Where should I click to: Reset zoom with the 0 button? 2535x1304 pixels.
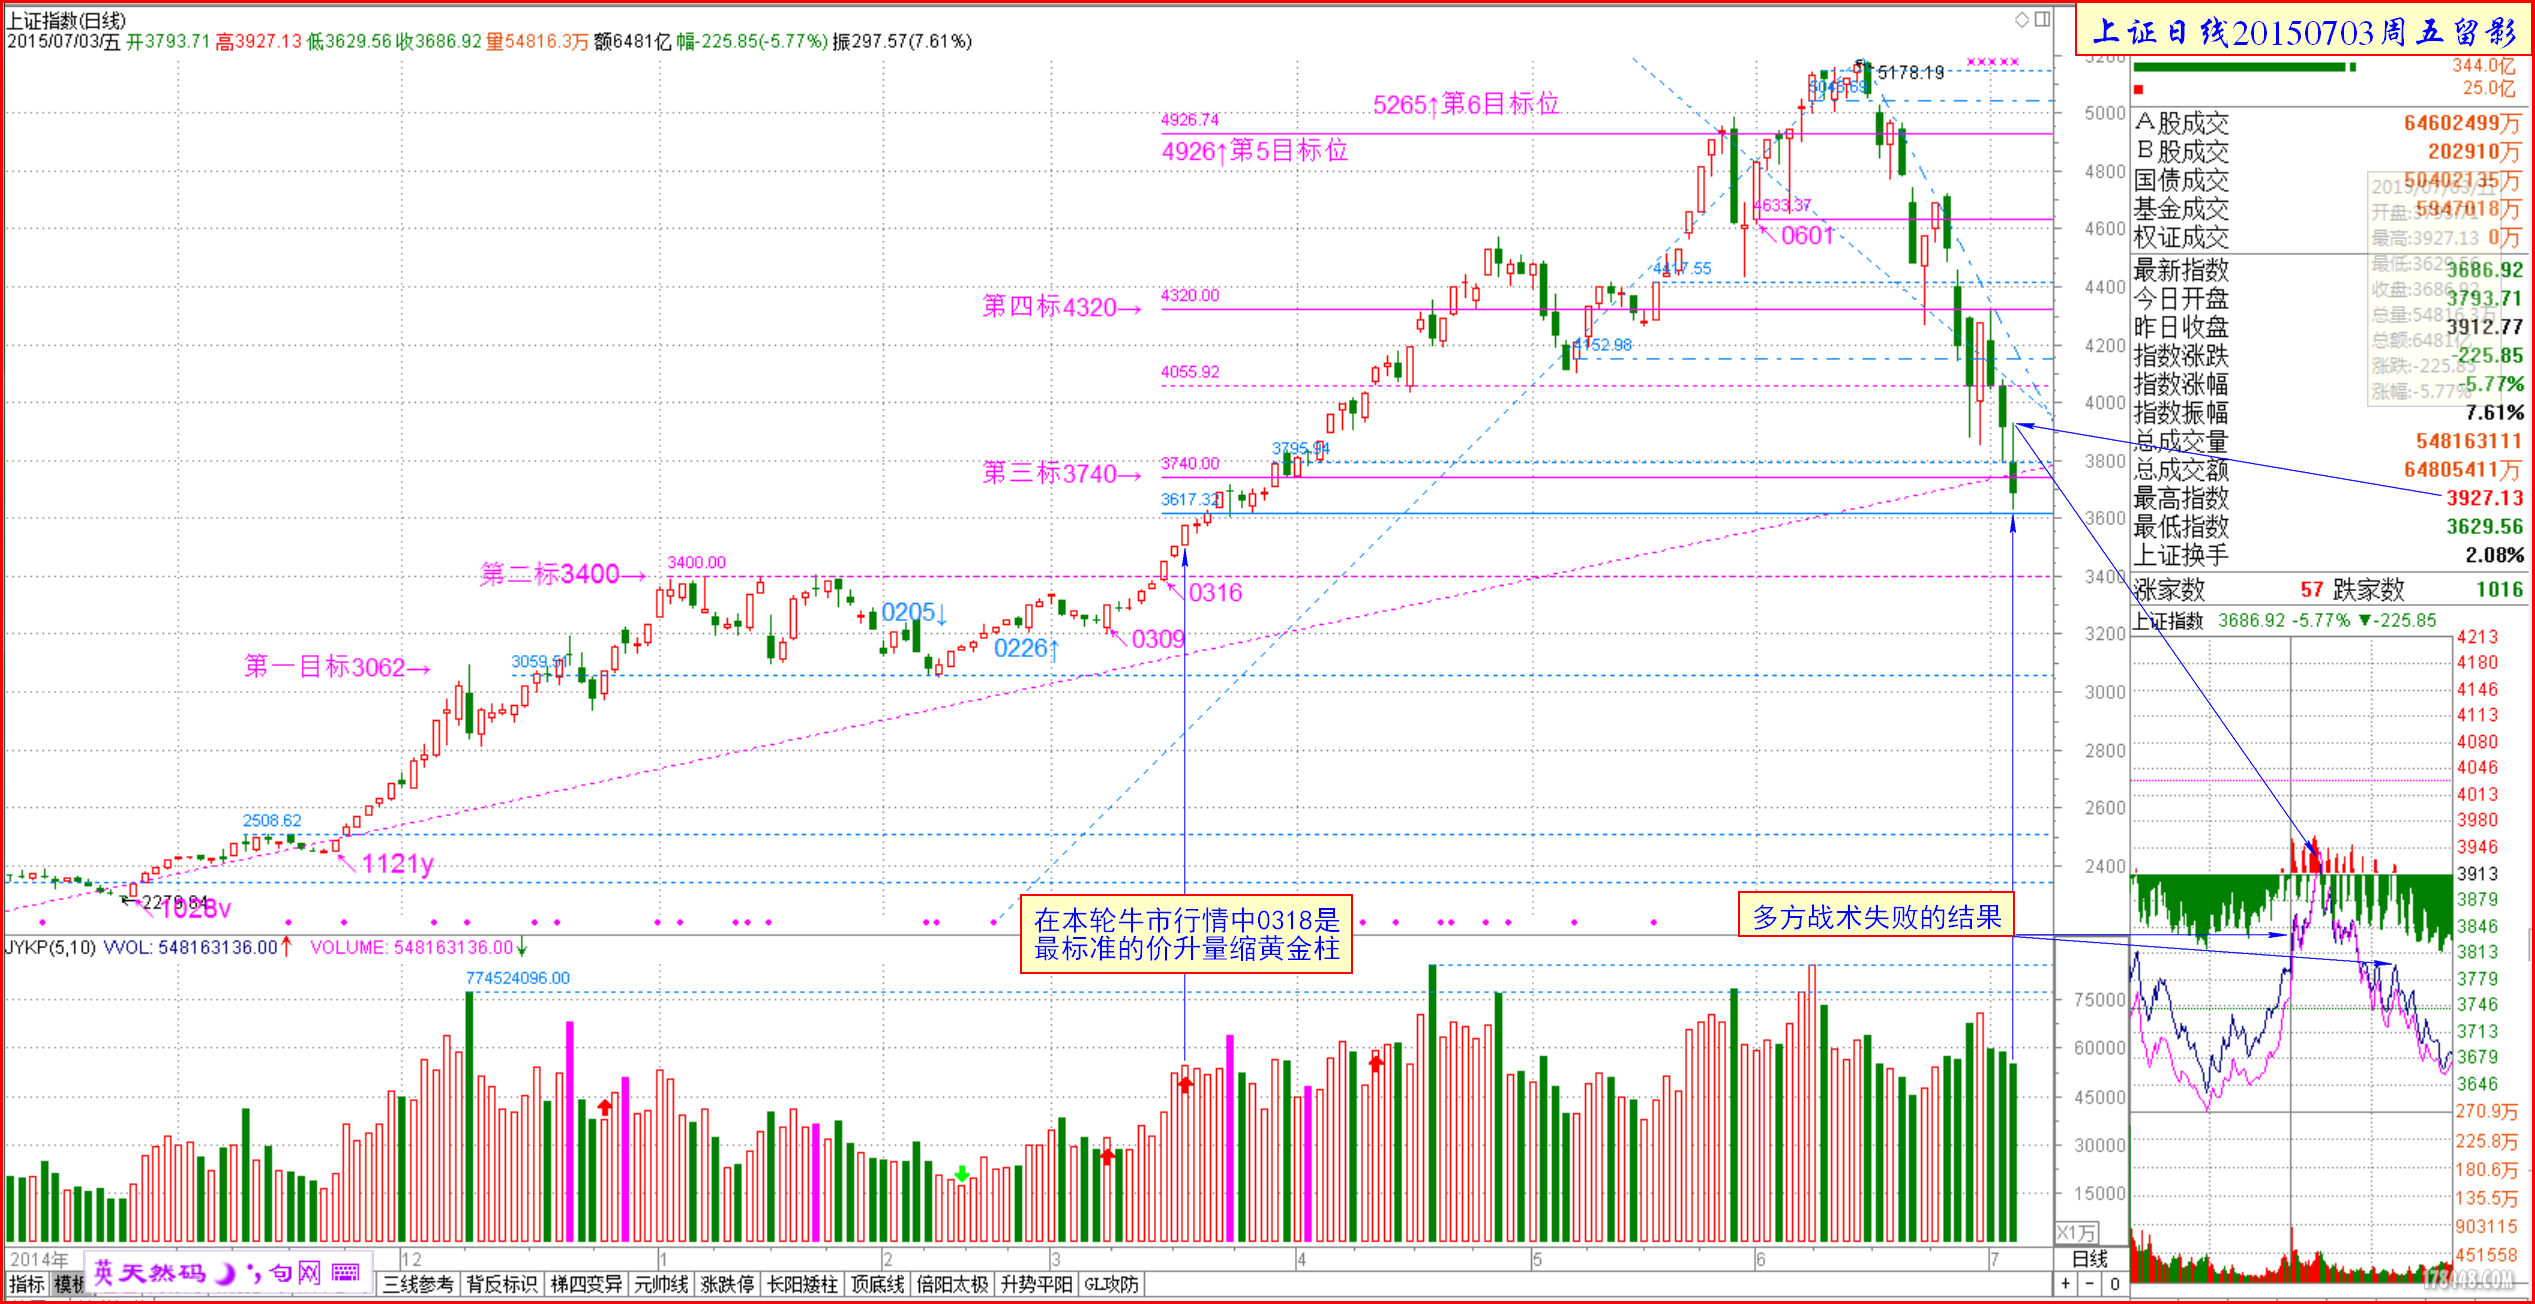coord(2114,1284)
